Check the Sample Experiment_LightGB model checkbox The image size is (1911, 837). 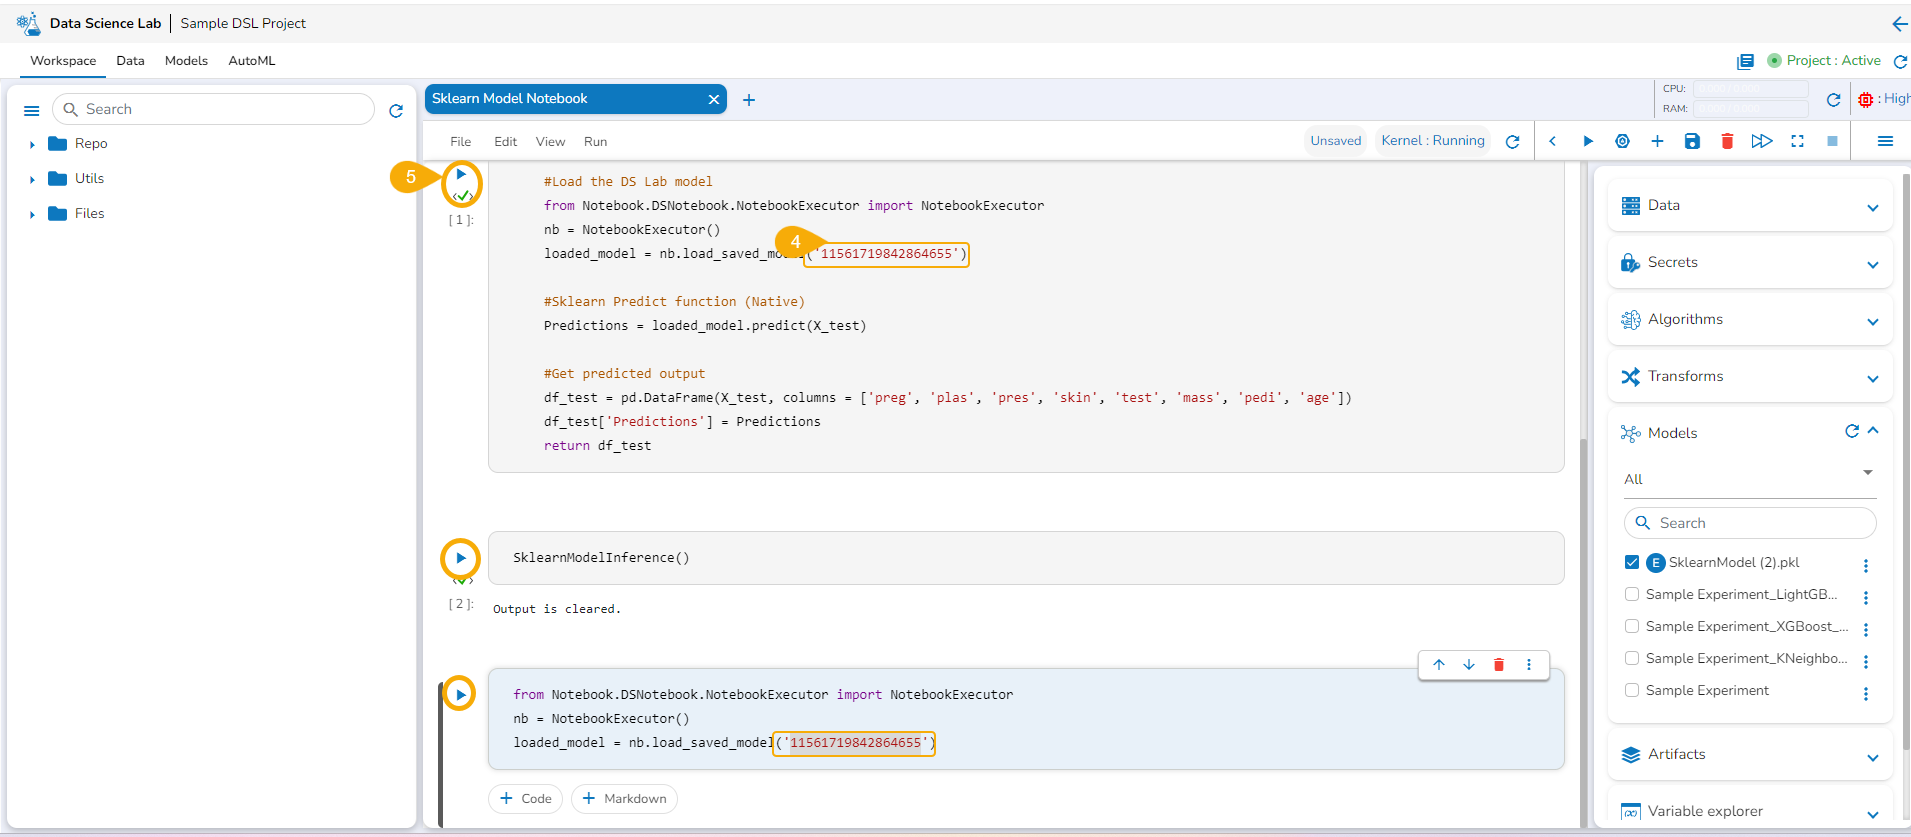click(1632, 594)
